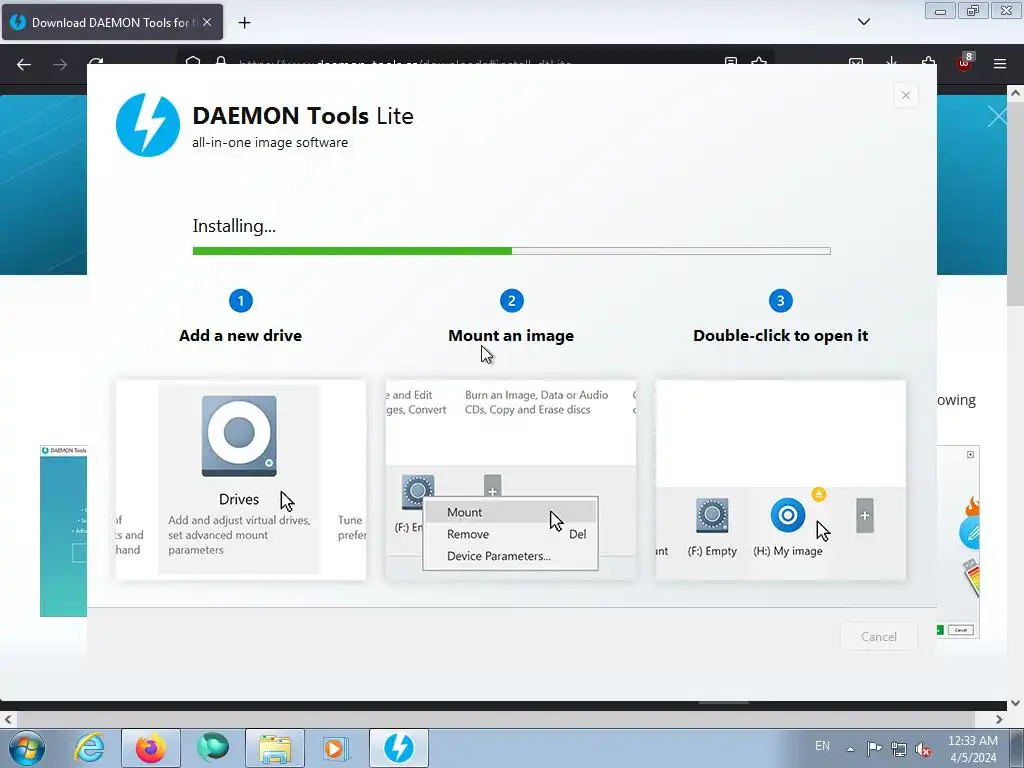Screen dimensions: 1024x768
Task: Click the Add a new drive heading
Action: [x=240, y=335]
